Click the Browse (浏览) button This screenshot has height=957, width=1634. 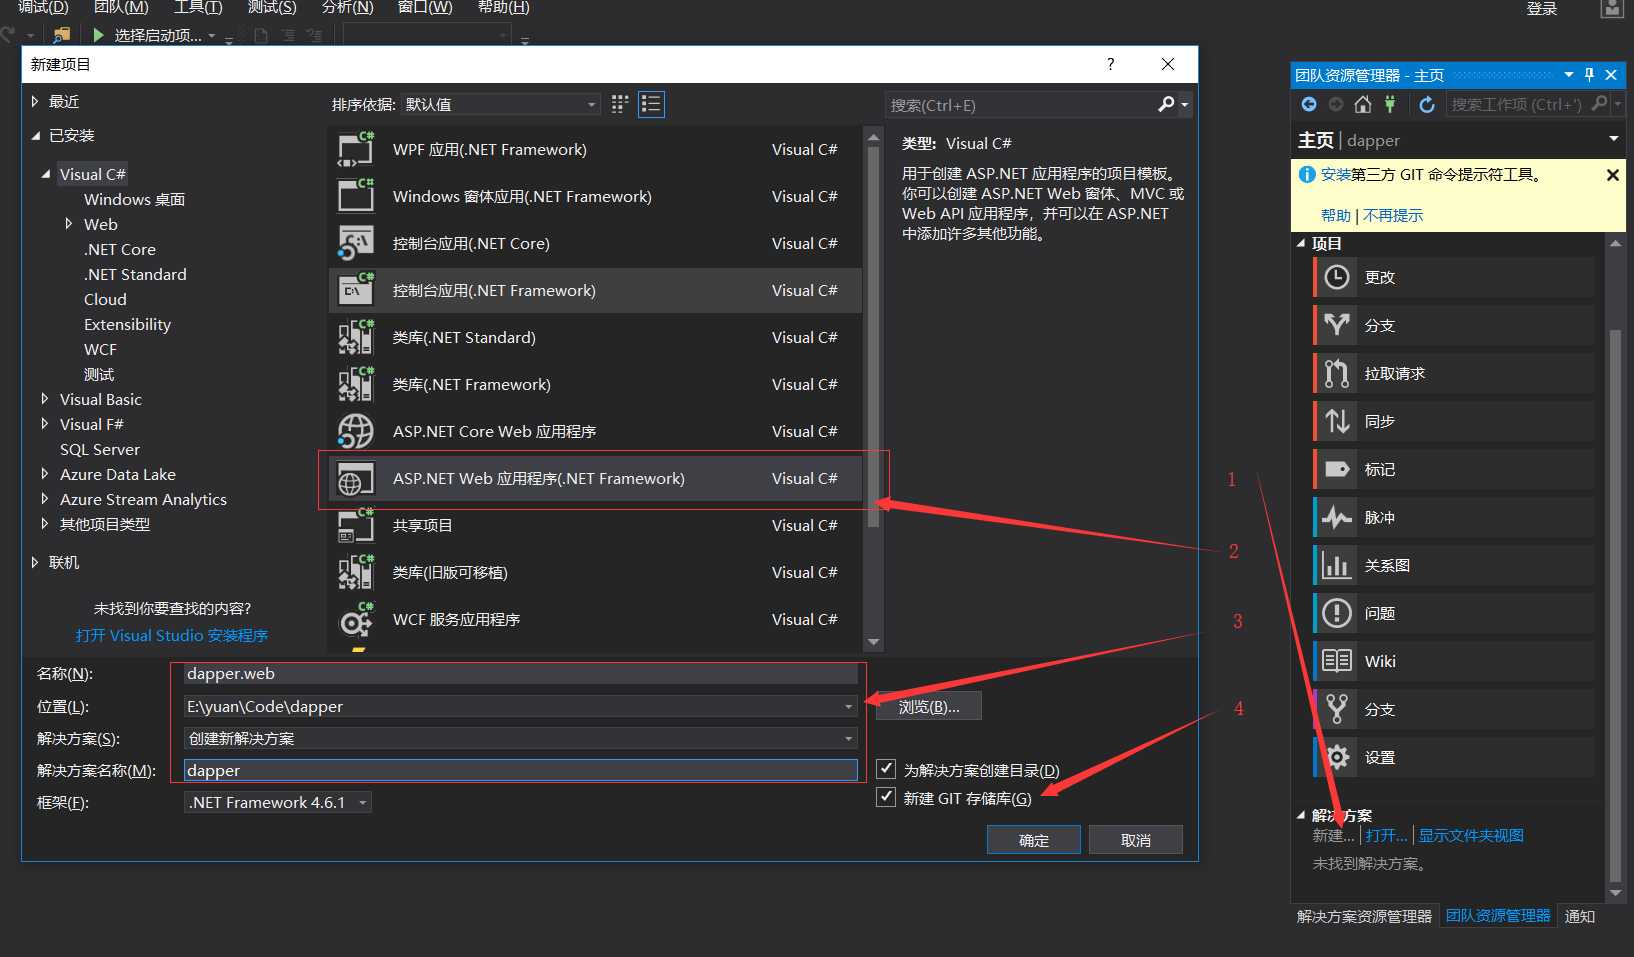929,706
